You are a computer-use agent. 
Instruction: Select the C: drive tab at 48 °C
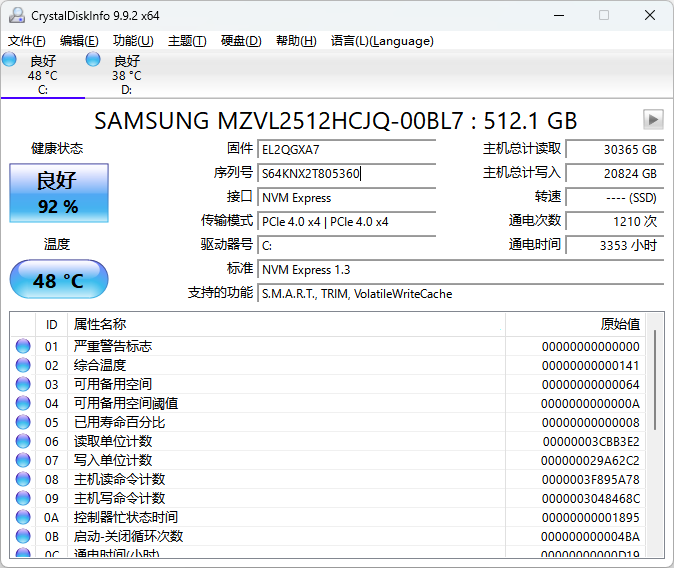pos(43,74)
